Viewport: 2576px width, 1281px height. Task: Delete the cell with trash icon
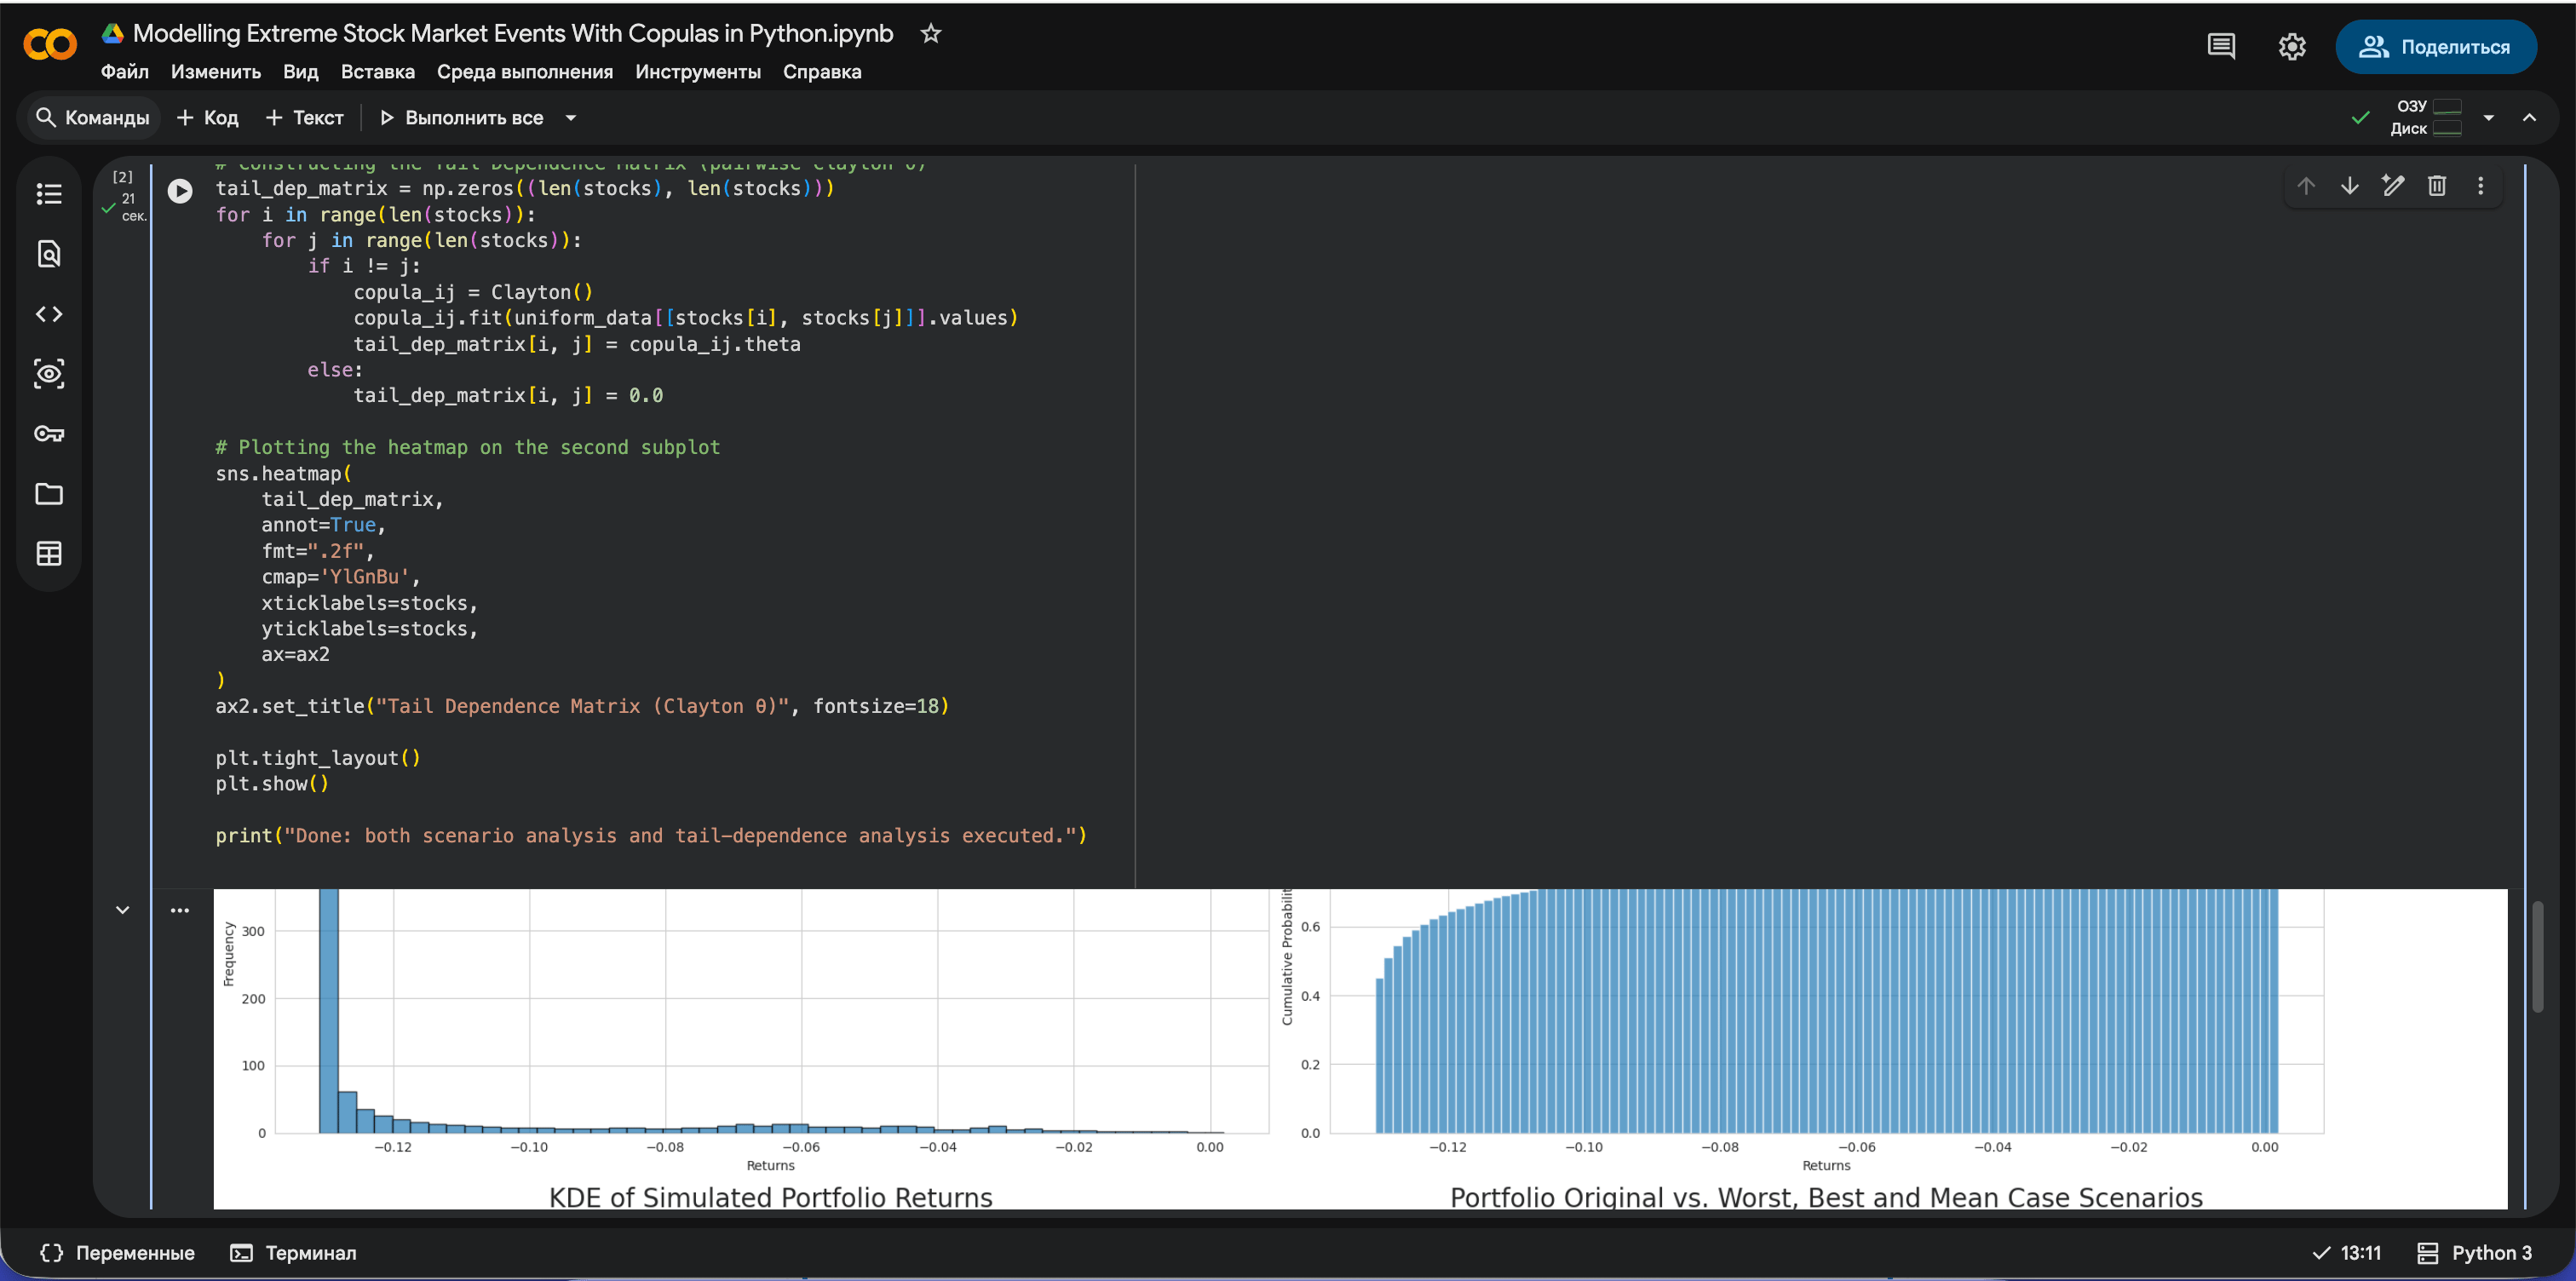[x=2437, y=186]
